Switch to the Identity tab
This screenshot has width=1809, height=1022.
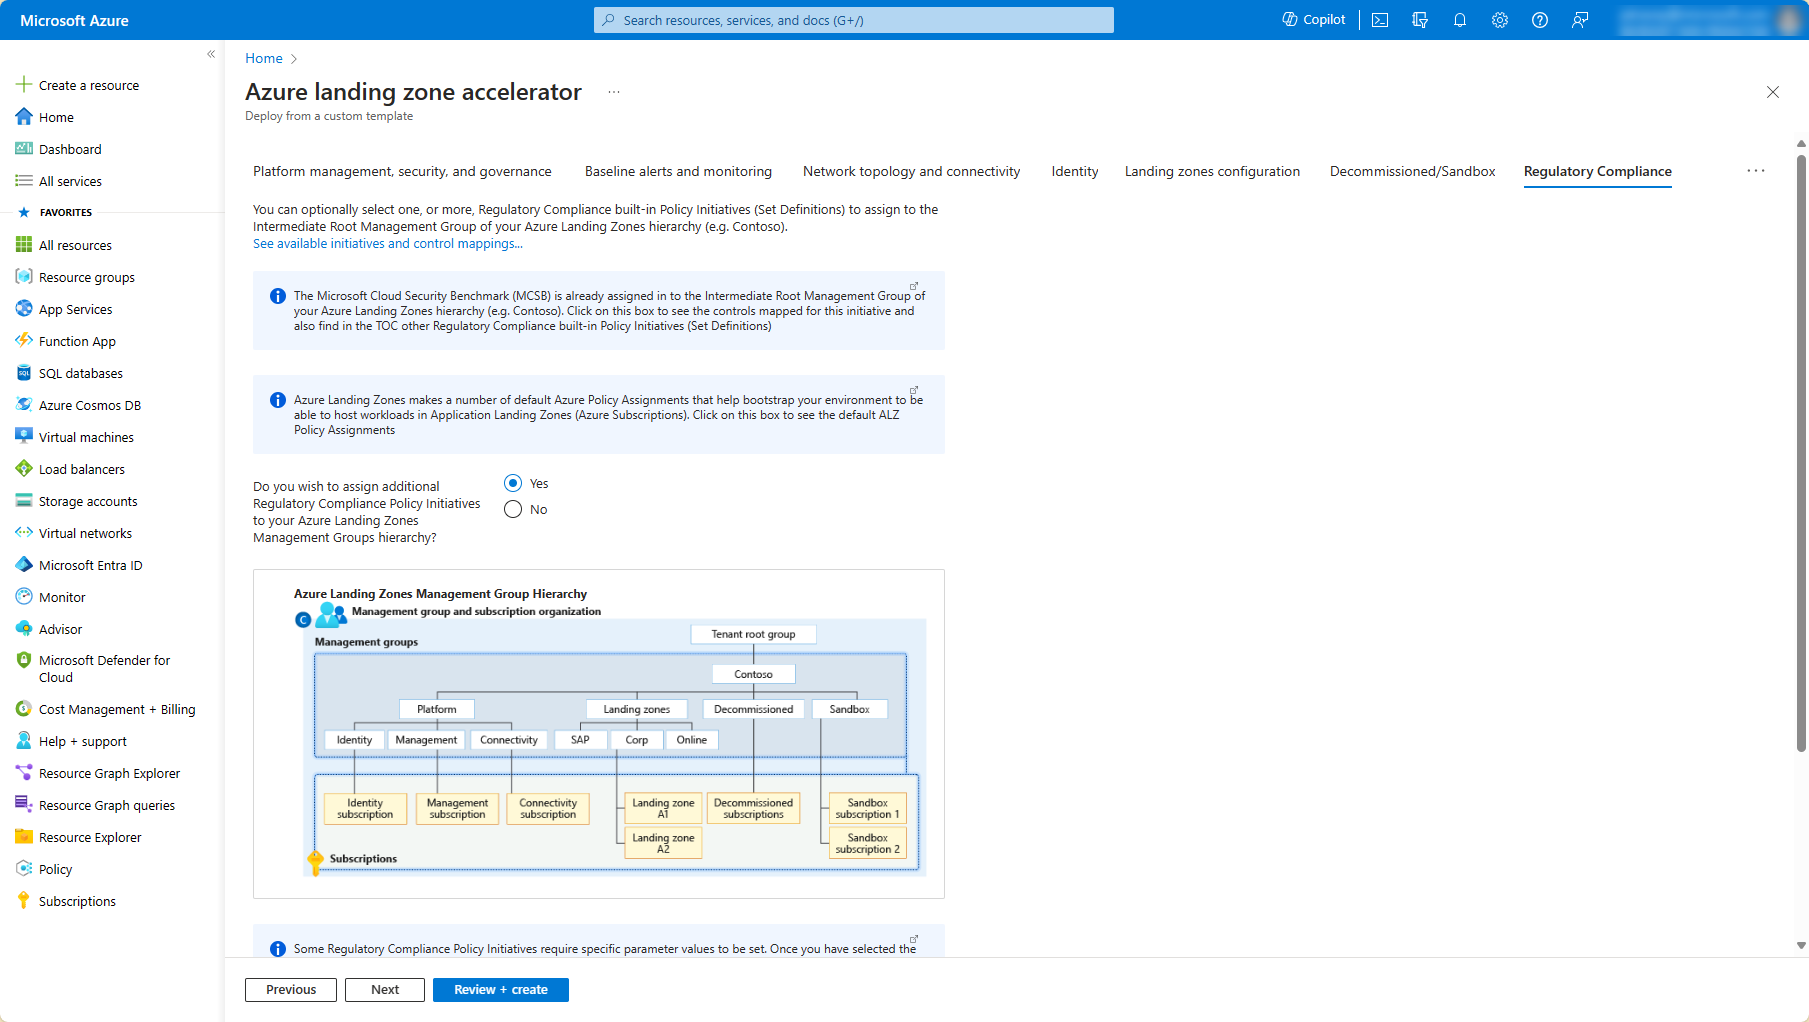click(x=1074, y=171)
